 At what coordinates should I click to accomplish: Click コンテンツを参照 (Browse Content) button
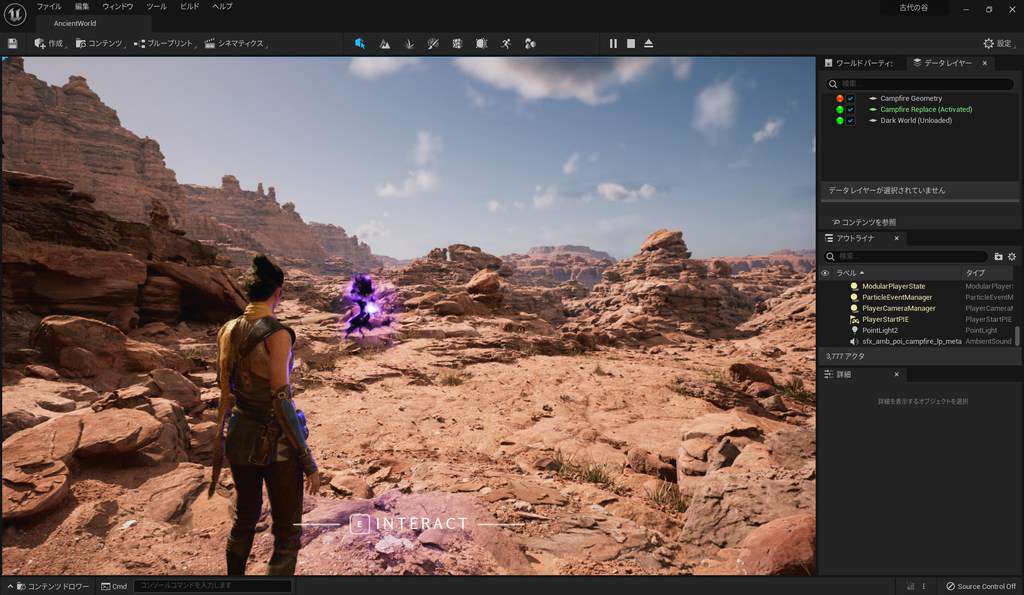point(863,223)
